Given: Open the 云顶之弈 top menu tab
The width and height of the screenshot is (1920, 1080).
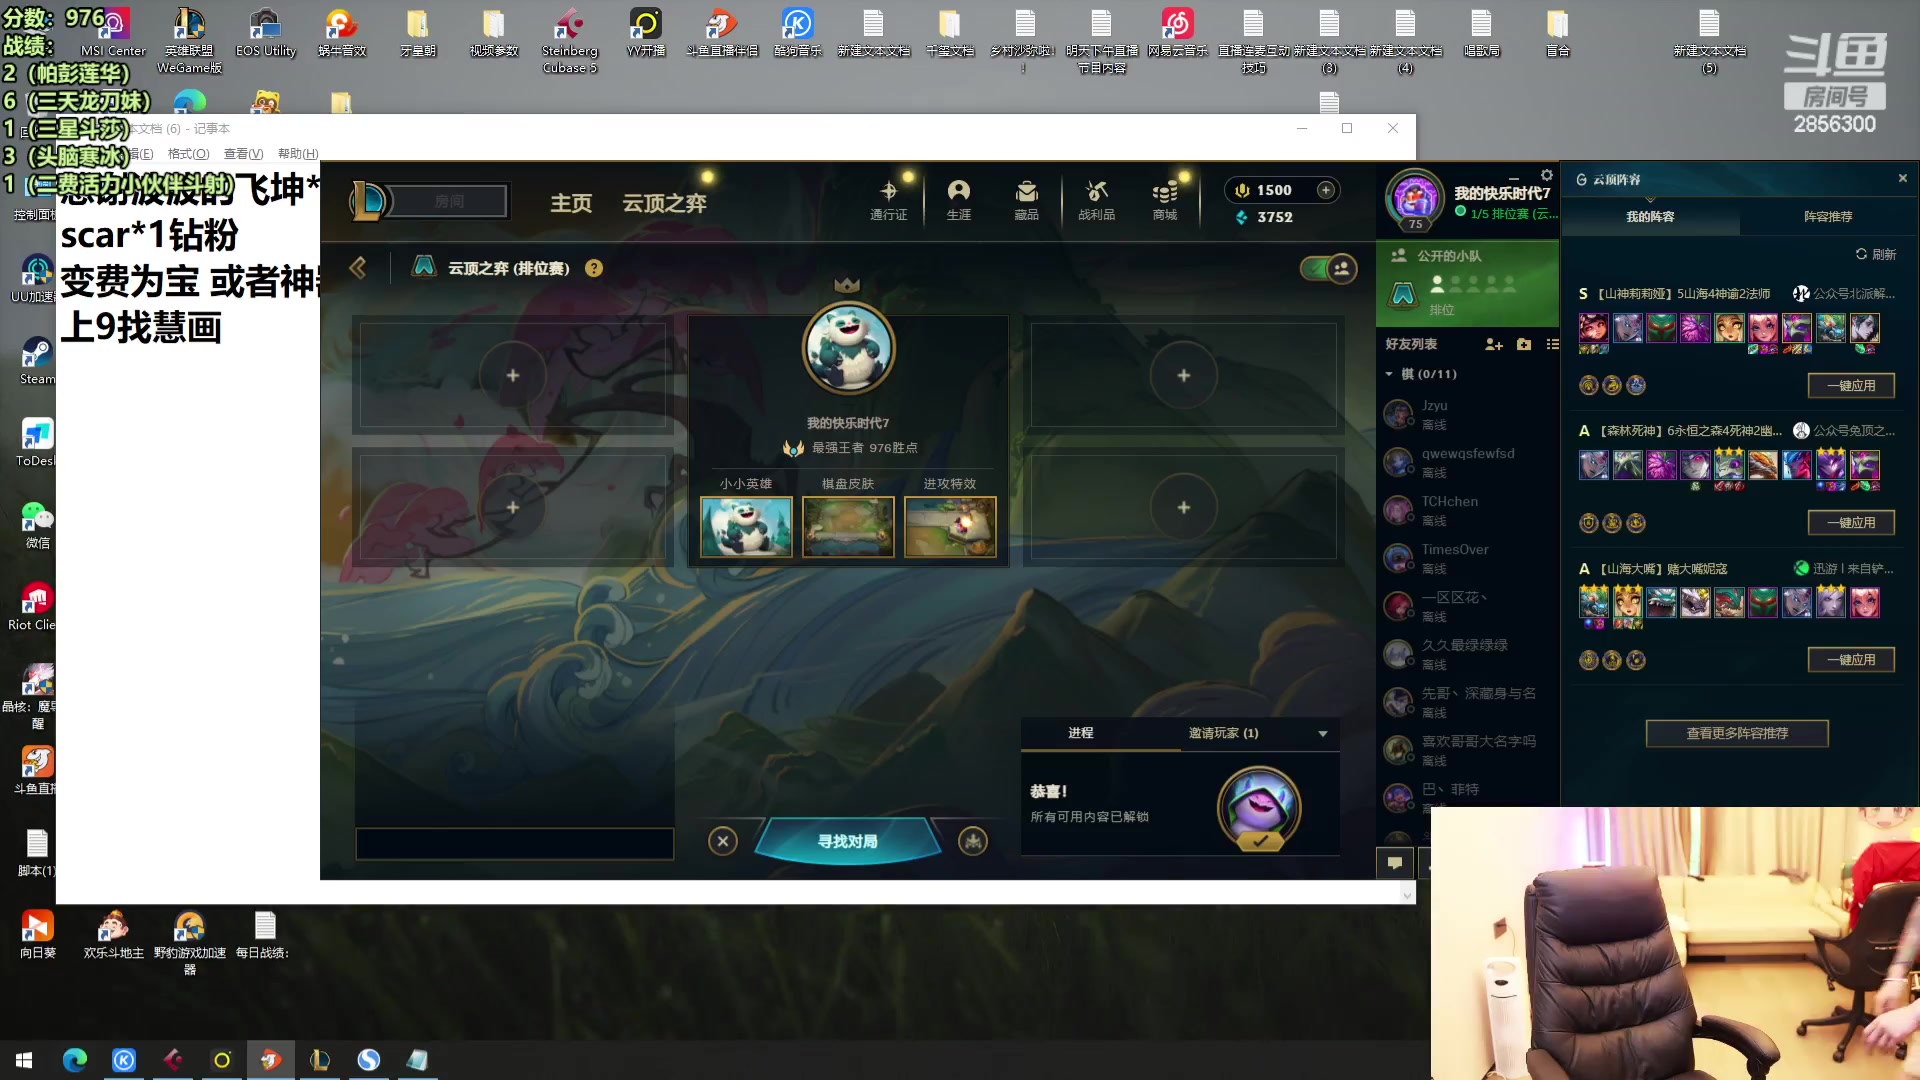Looking at the screenshot, I should tap(664, 203).
